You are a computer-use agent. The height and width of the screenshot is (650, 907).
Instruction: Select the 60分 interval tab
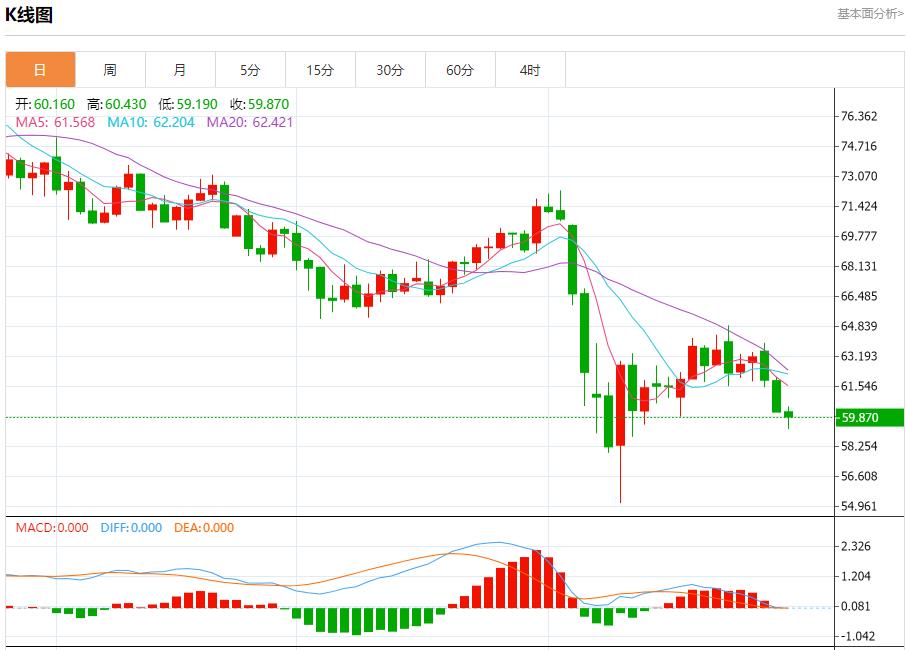point(460,70)
